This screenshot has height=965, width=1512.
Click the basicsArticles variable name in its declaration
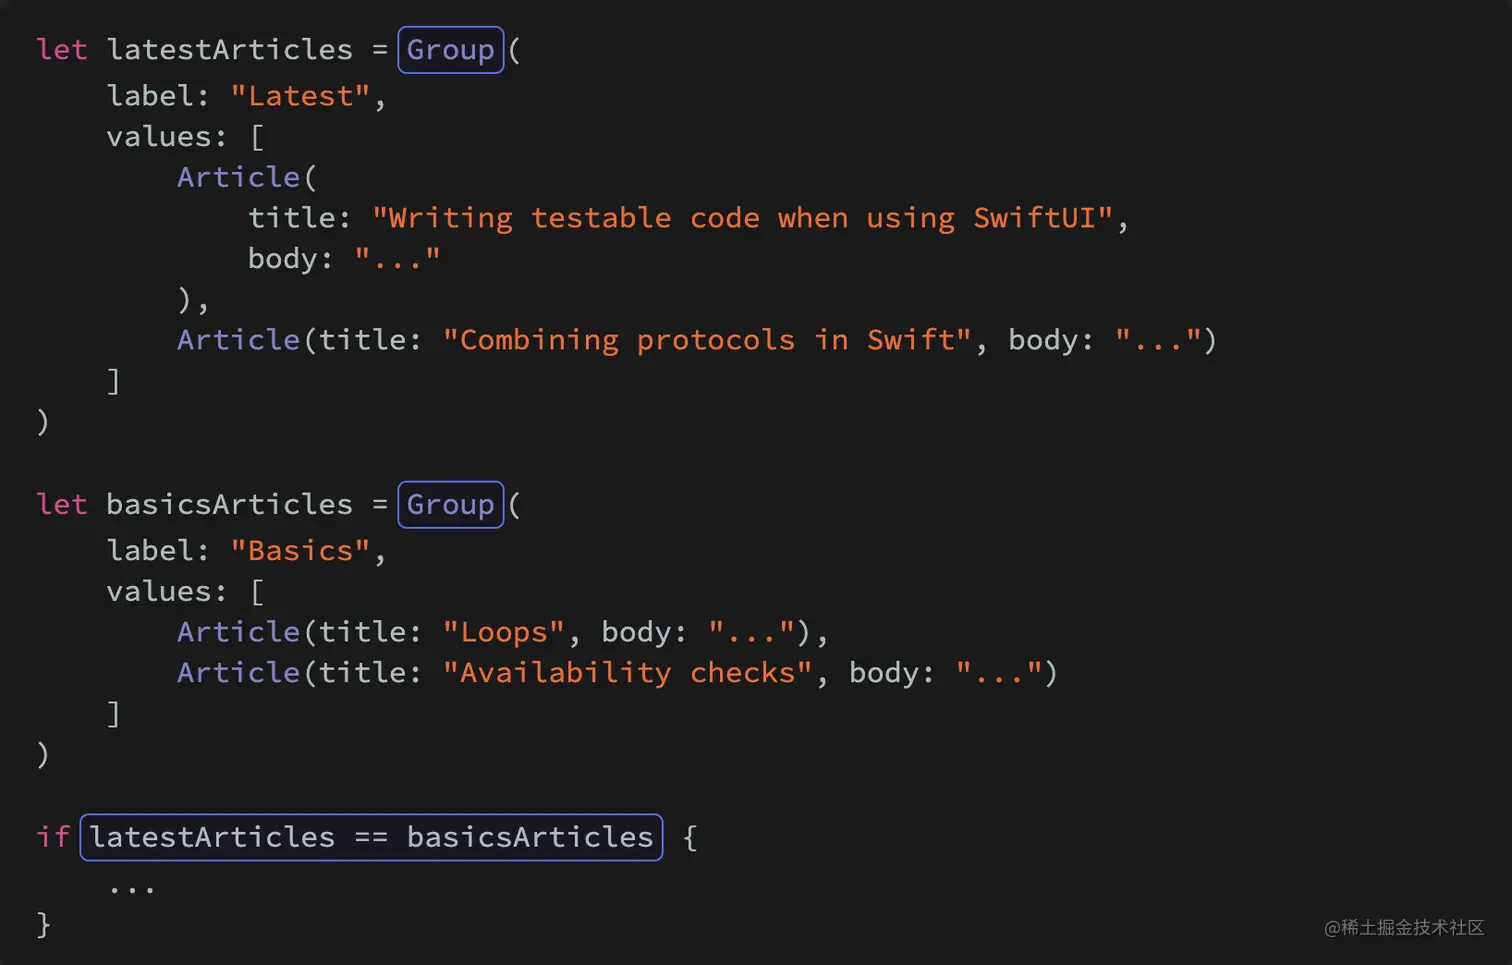(230, 505)
